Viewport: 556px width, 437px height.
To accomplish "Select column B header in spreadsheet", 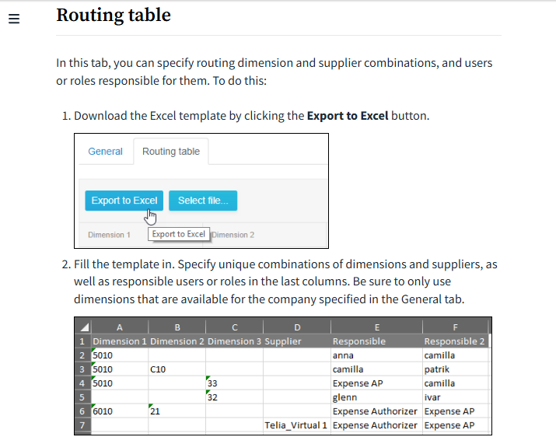I will 177,327.
